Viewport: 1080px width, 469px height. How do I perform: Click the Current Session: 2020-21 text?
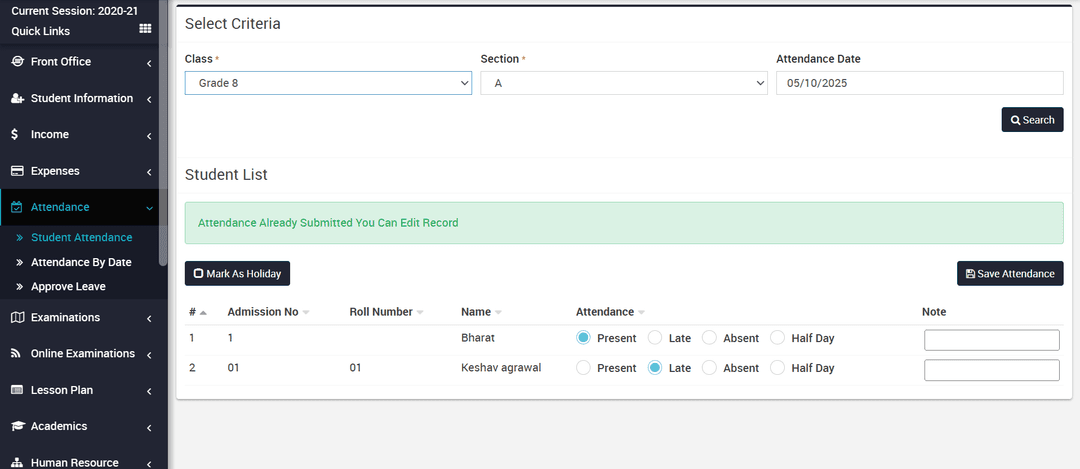[75, 11]
